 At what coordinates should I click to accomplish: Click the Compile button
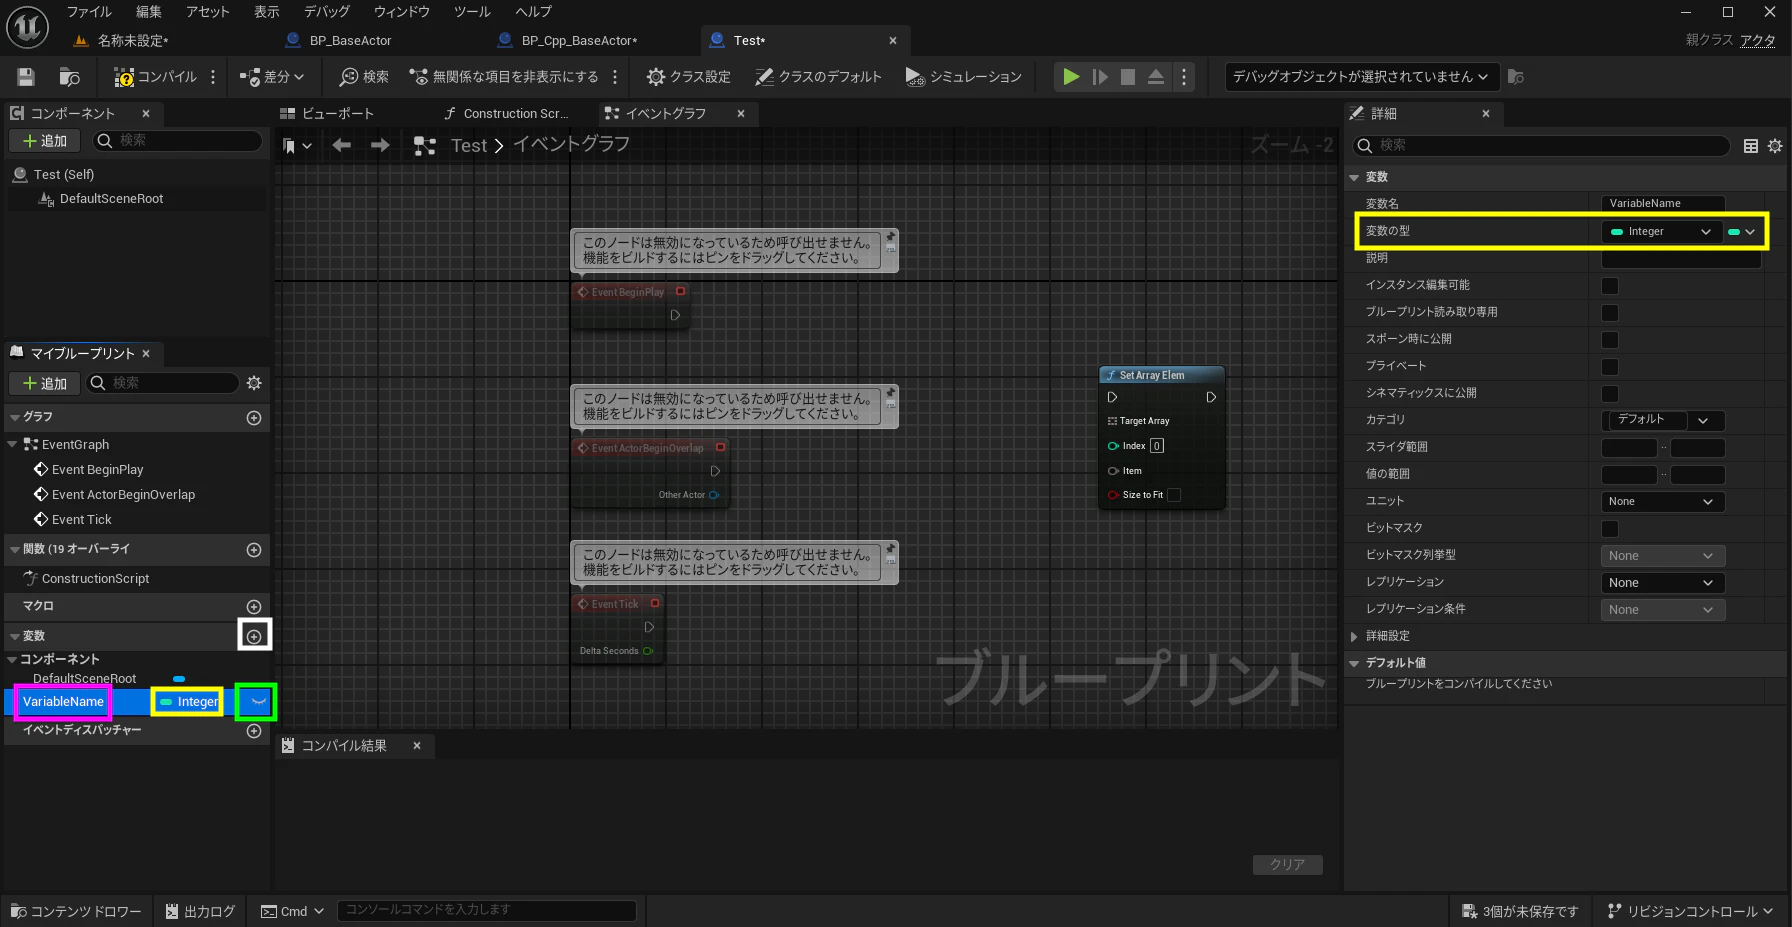[155, 77]
